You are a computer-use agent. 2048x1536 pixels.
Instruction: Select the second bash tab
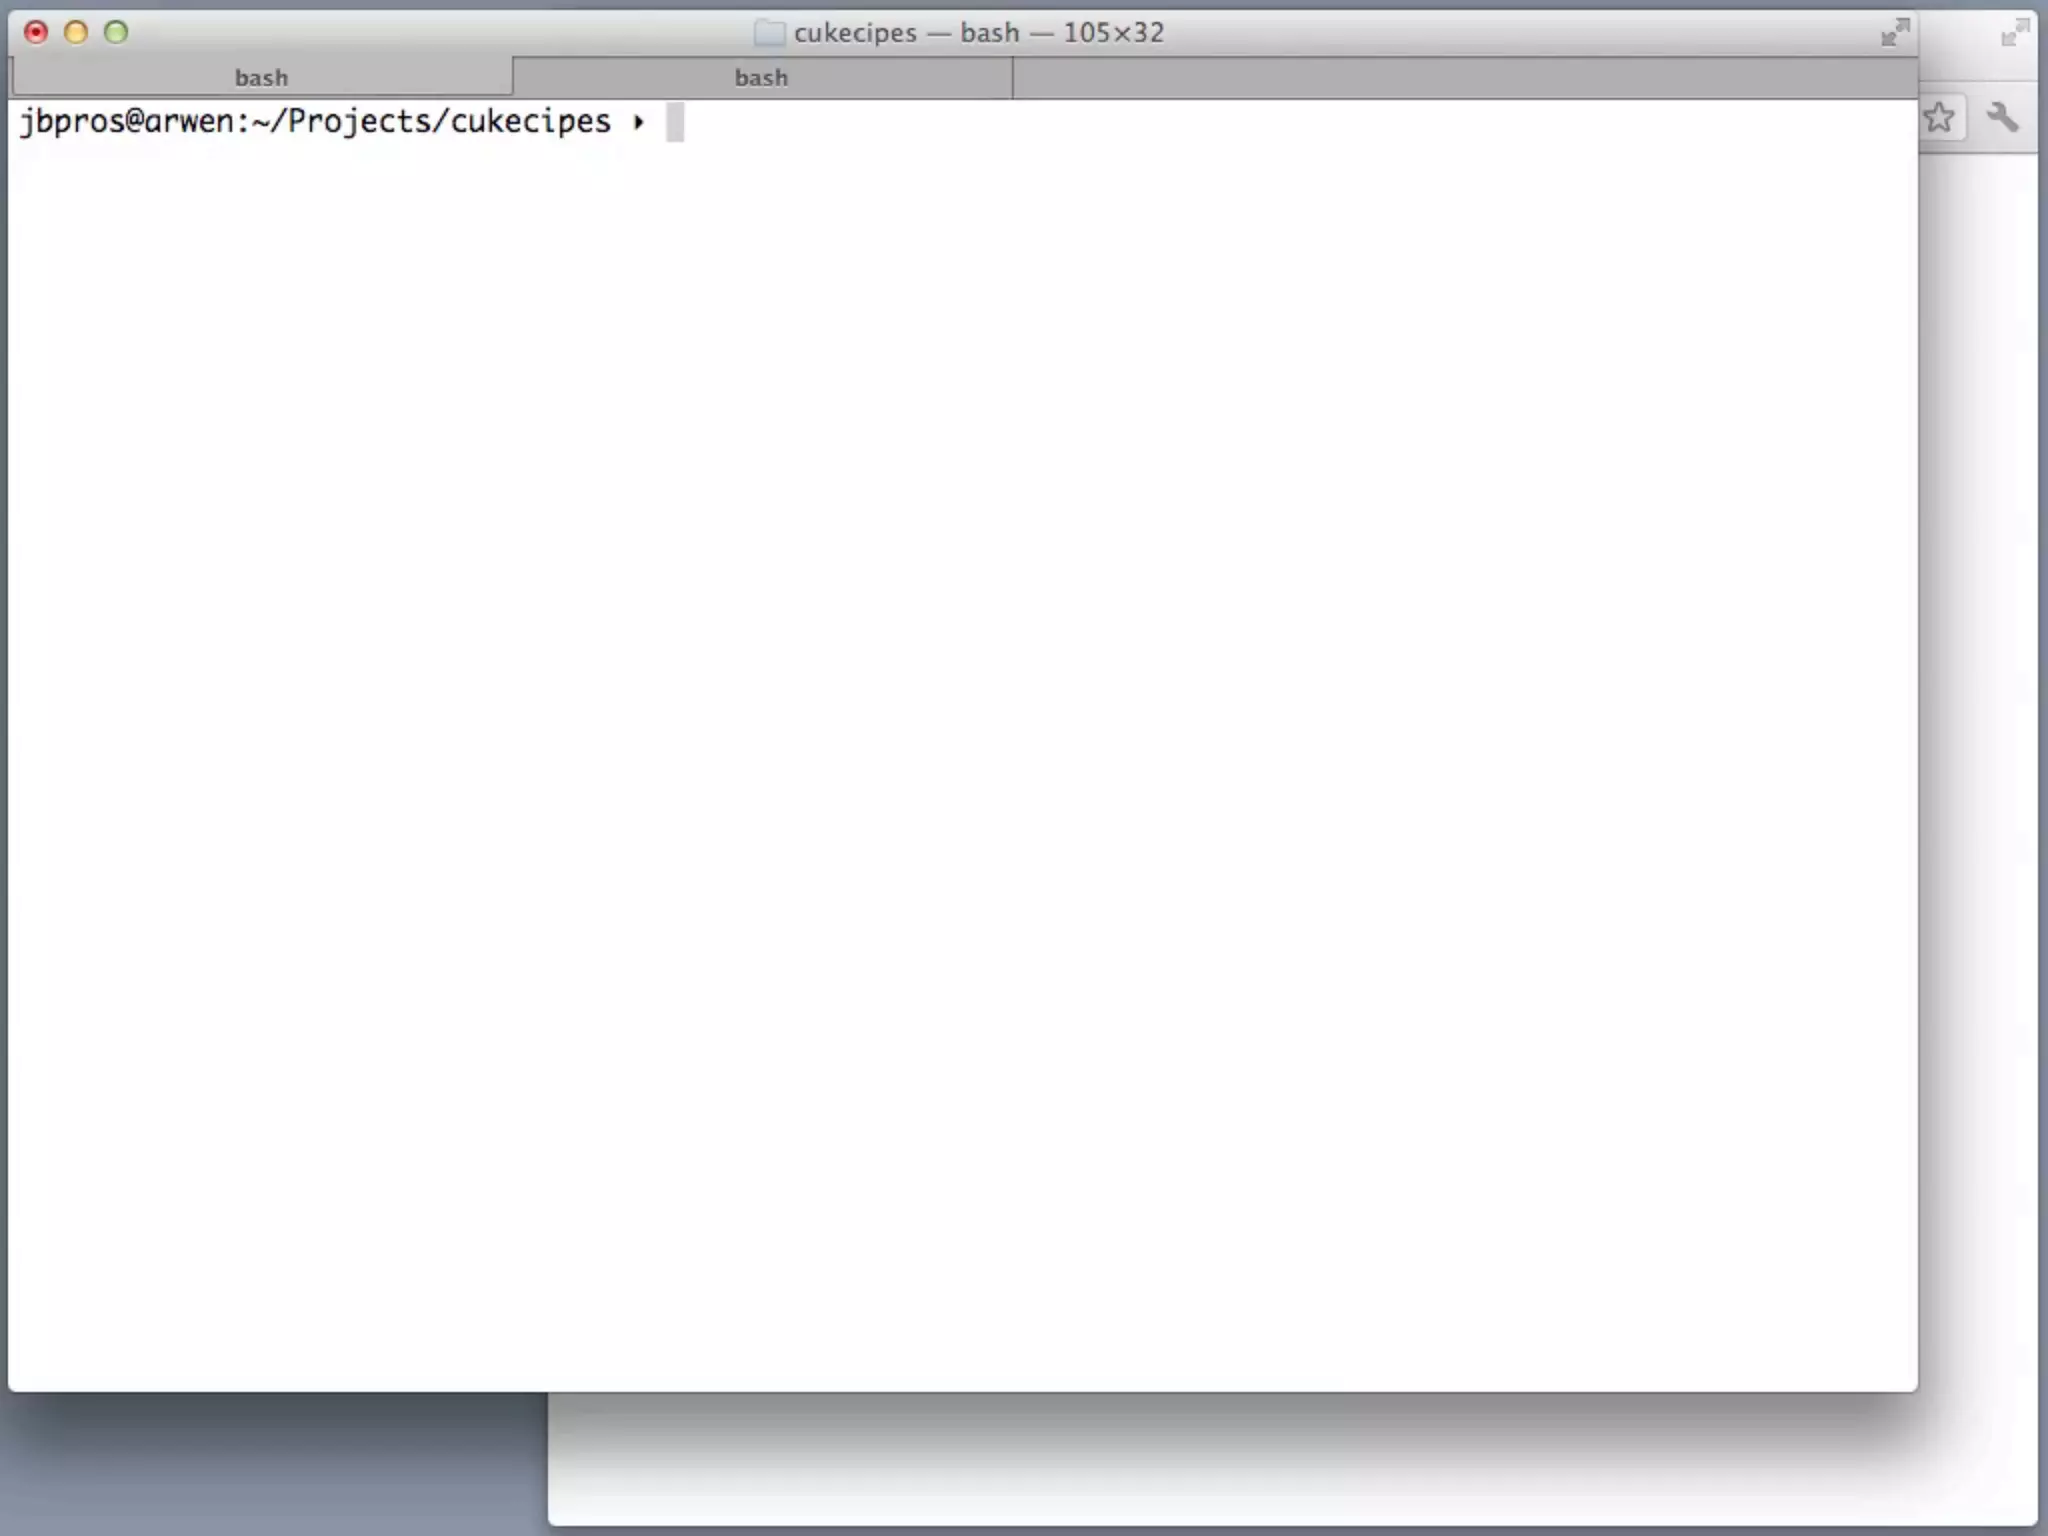761,77
